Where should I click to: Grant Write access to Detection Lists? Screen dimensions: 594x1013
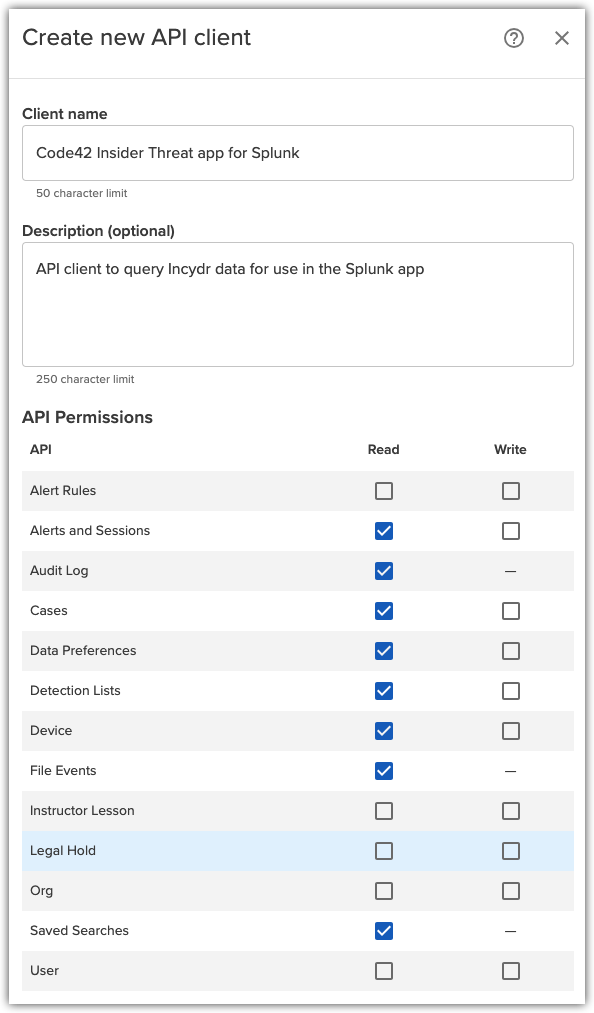[x=511, y=690]
